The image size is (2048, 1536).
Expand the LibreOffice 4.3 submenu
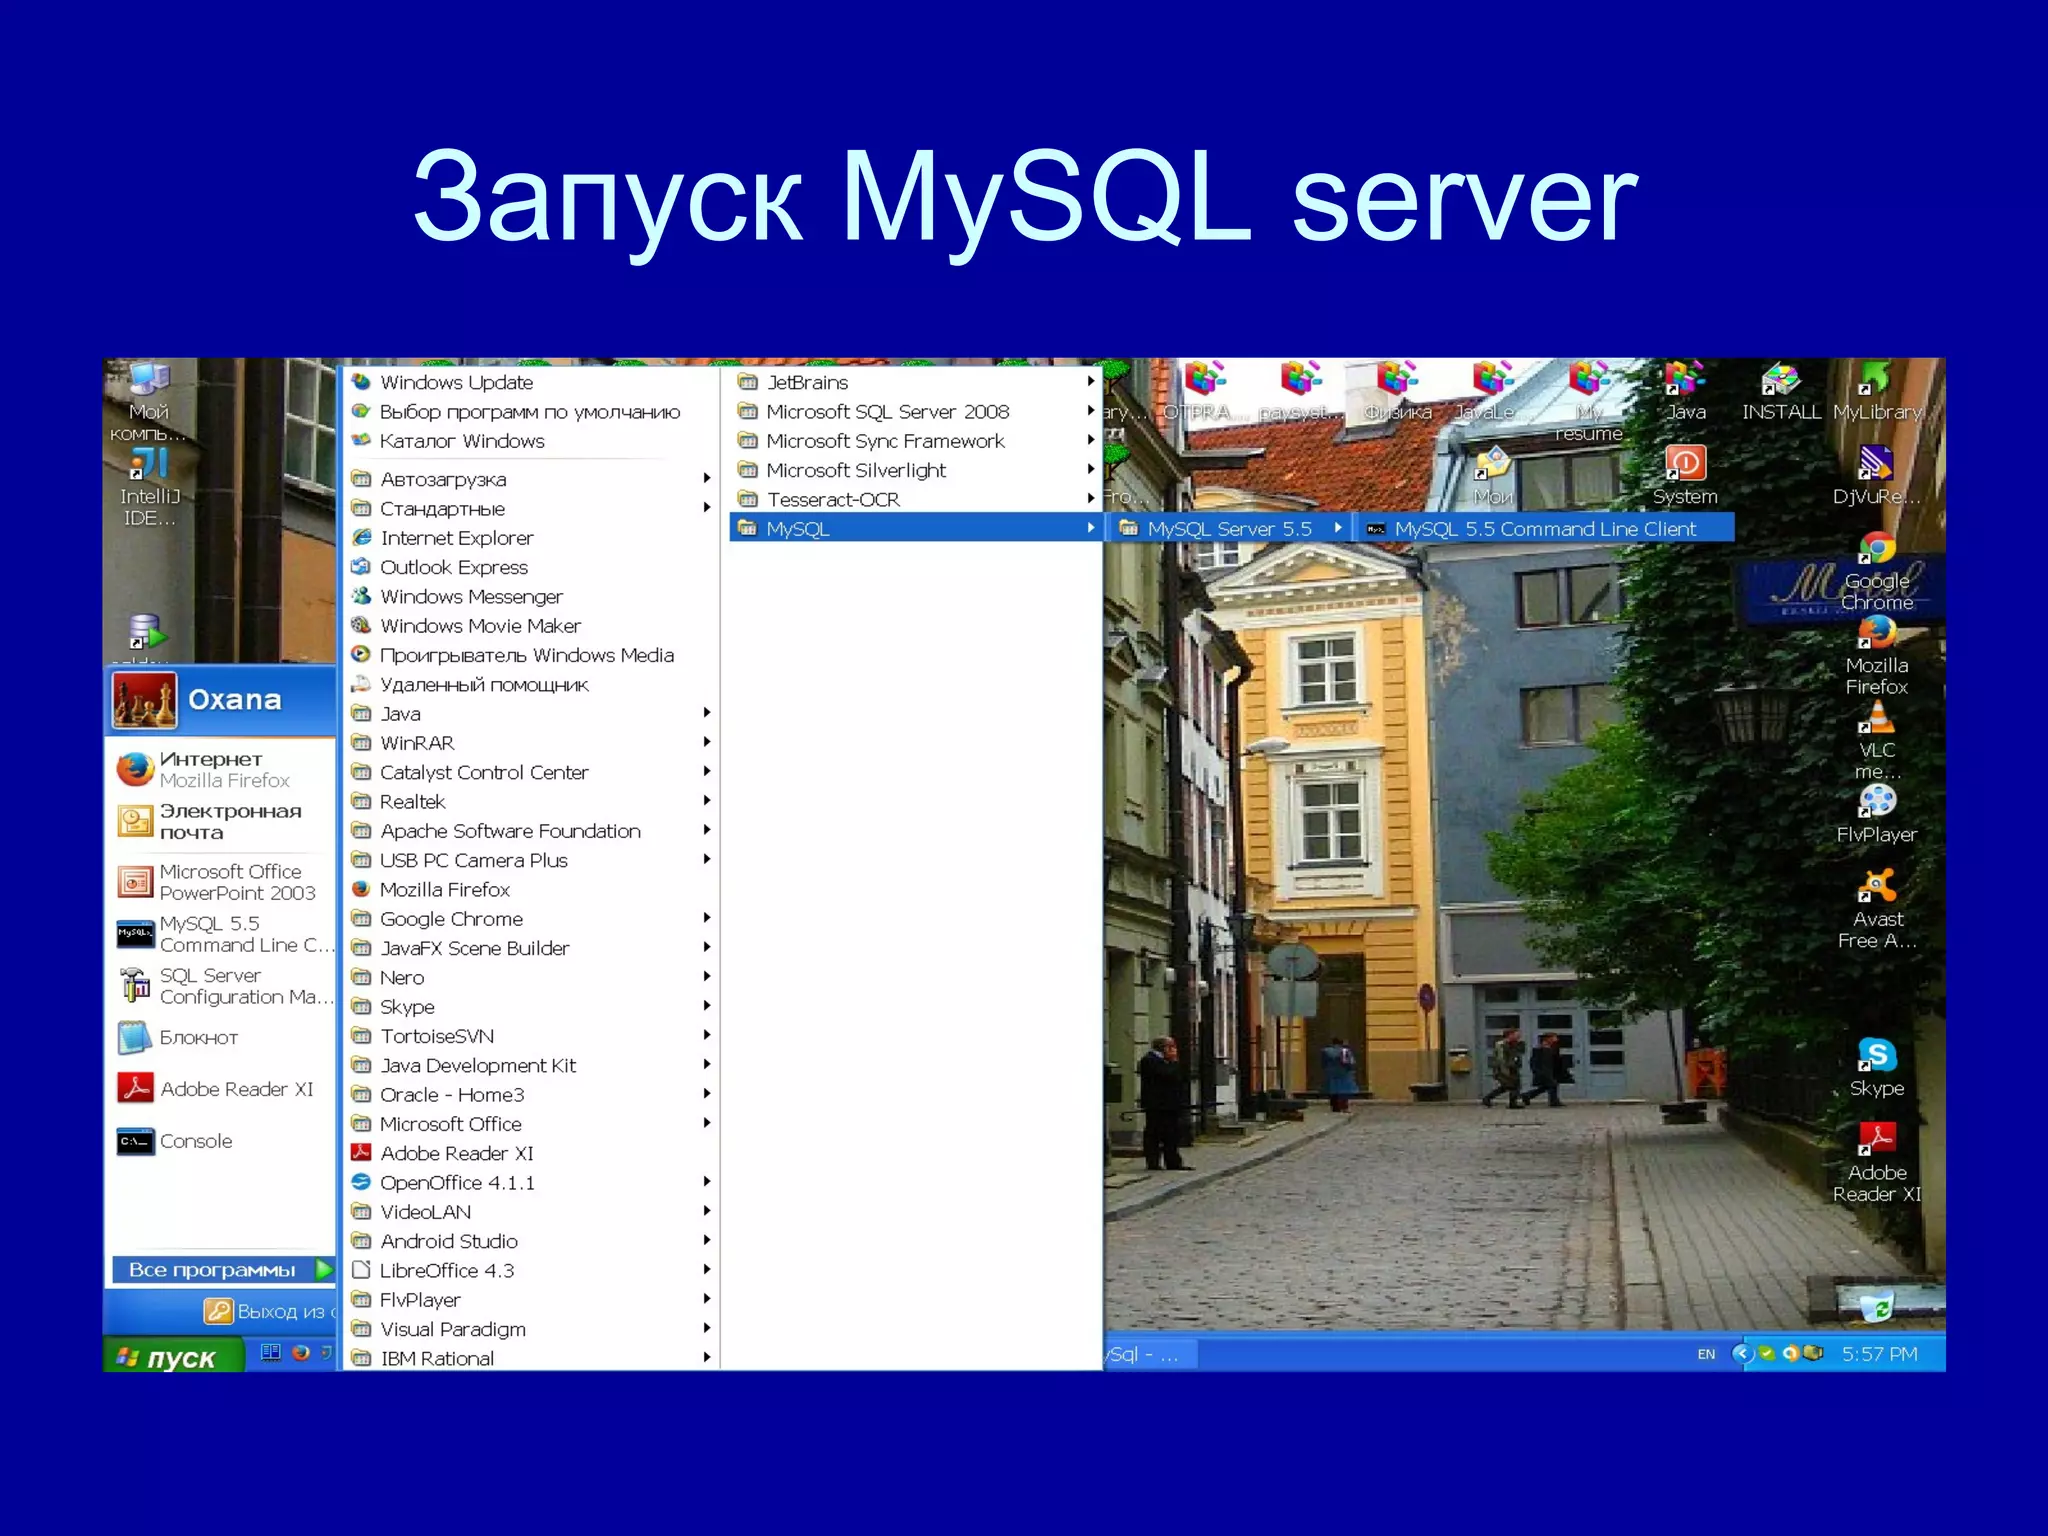[531, 1270]
